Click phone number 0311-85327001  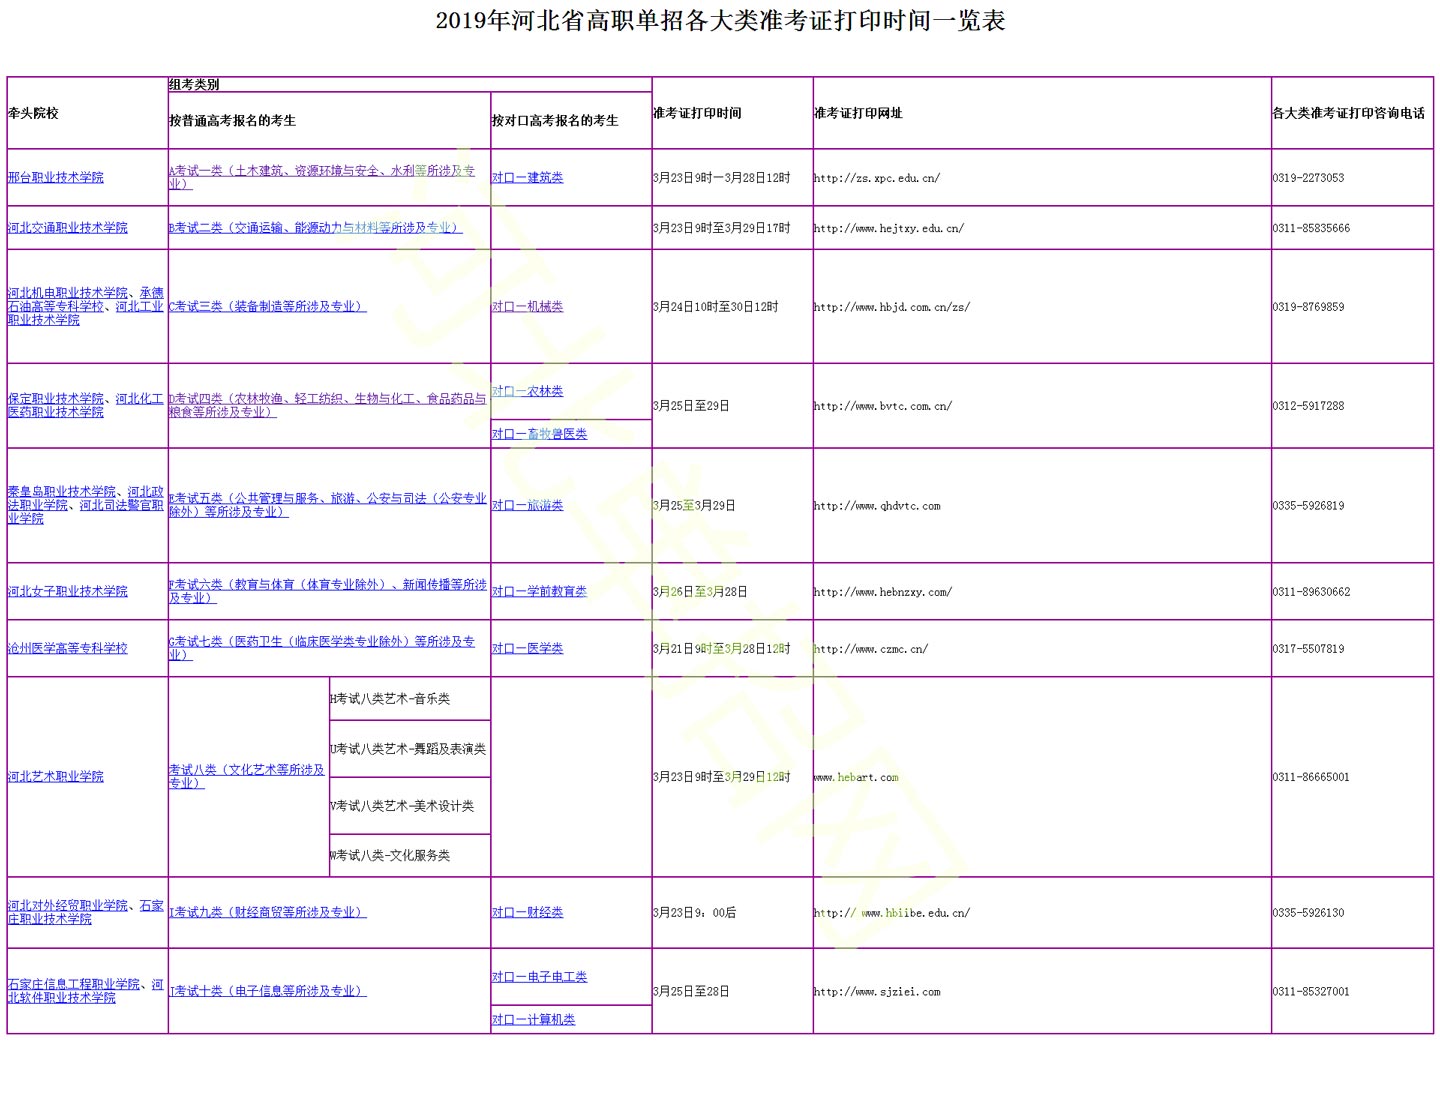pyautogui.click(x=1312, y=992)
